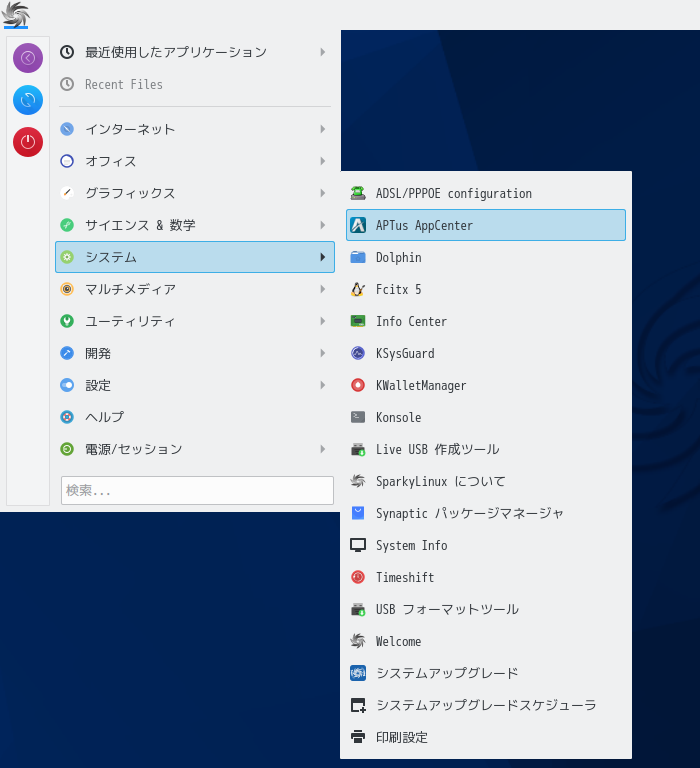The image size is (700, 768).
Task: Click the red power-off round button
Action: (x=28, y=142)
